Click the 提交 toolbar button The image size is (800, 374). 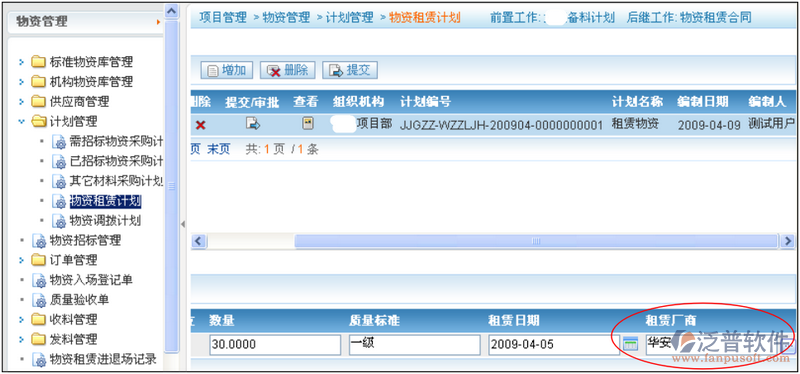[350, 70]
